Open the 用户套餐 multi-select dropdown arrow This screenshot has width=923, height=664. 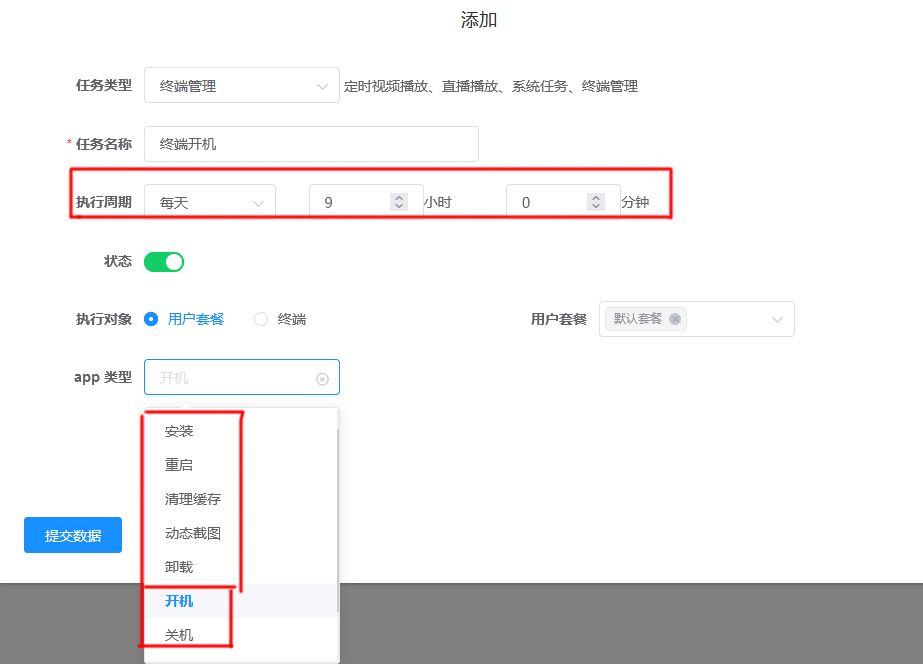point(777,319)
